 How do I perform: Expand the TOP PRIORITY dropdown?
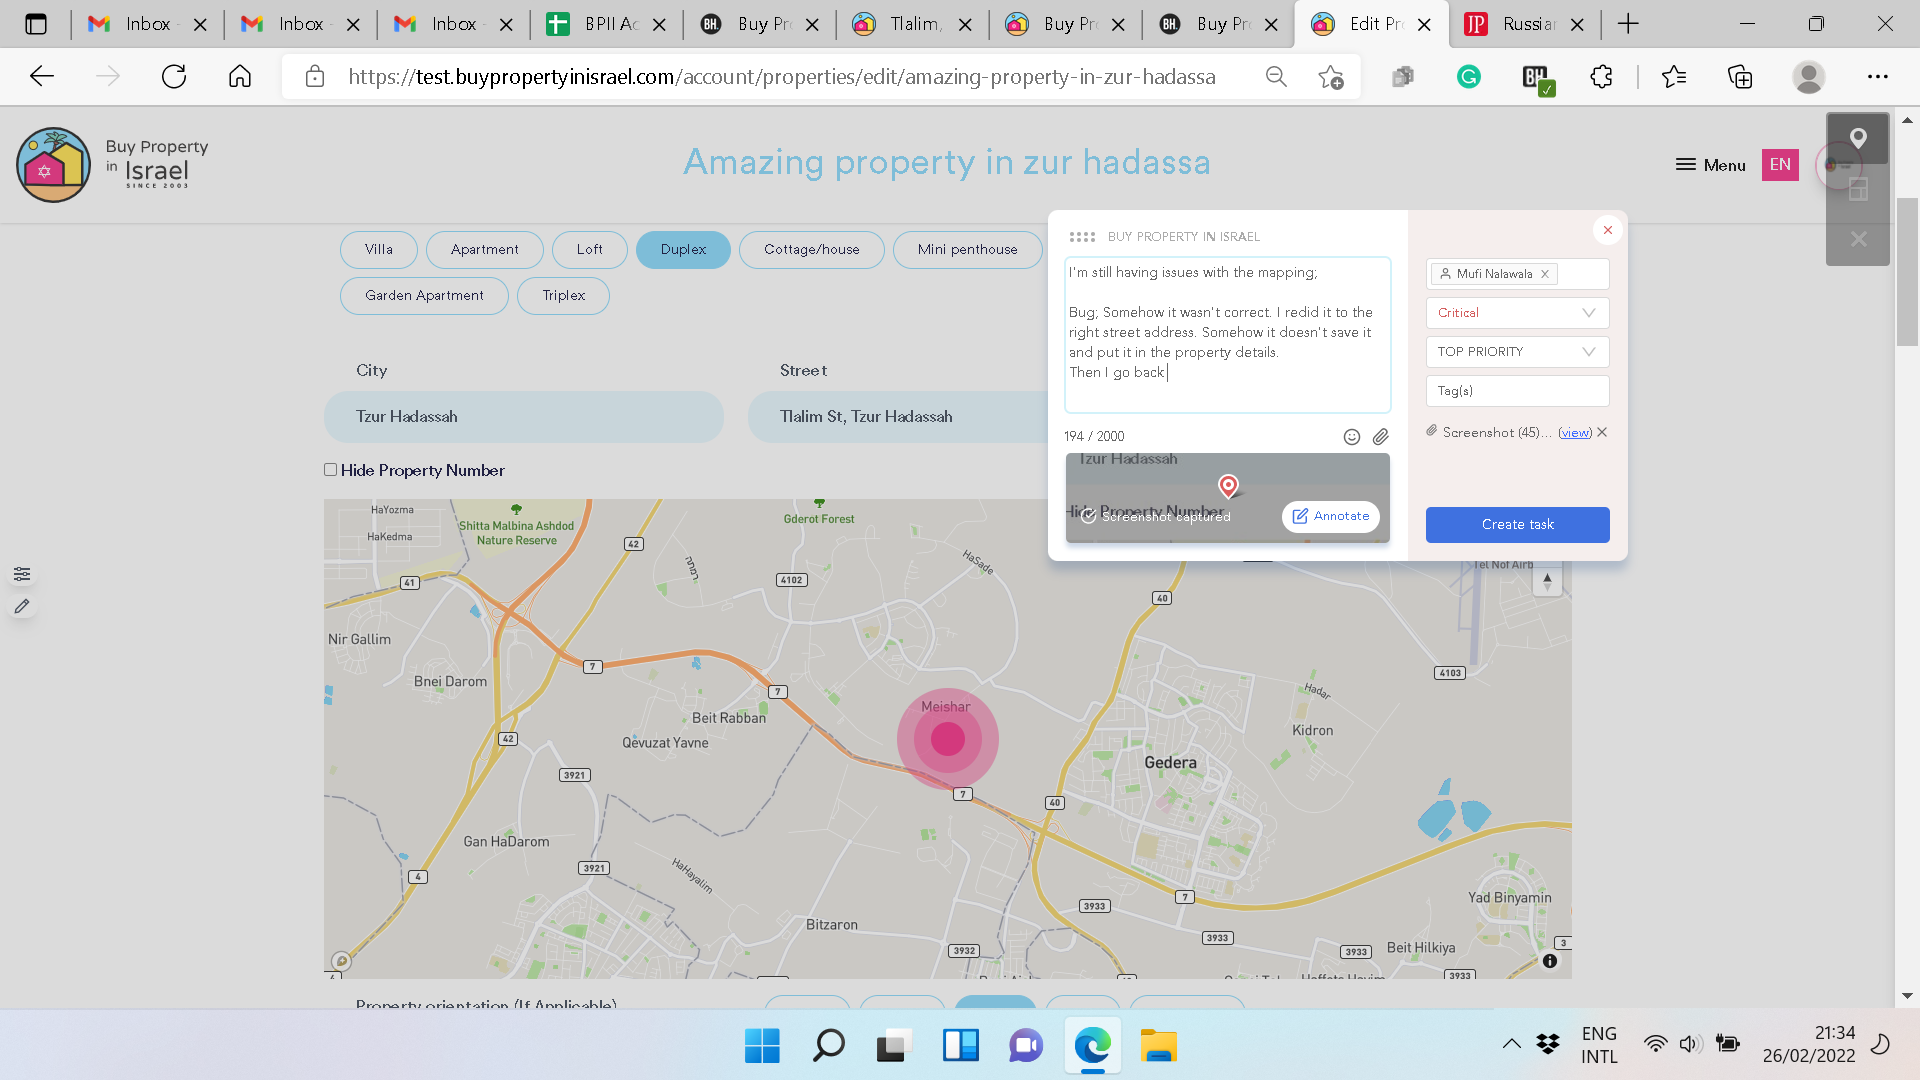(x=1516, y=352)
